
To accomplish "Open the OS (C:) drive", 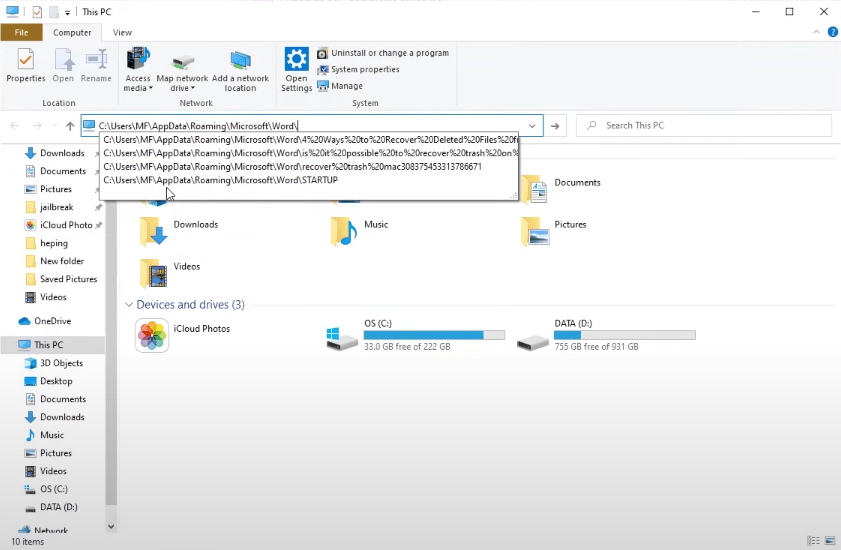I will (416, 335).
